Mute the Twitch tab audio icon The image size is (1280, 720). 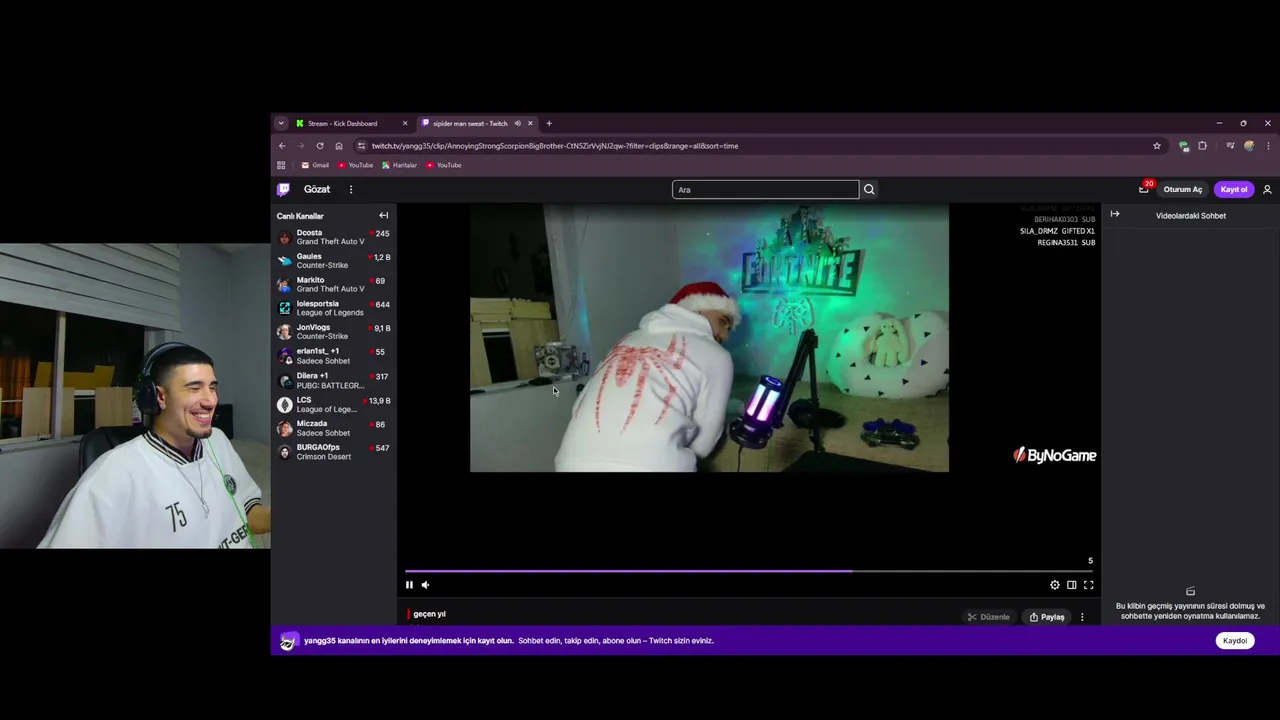pos(517,123)
